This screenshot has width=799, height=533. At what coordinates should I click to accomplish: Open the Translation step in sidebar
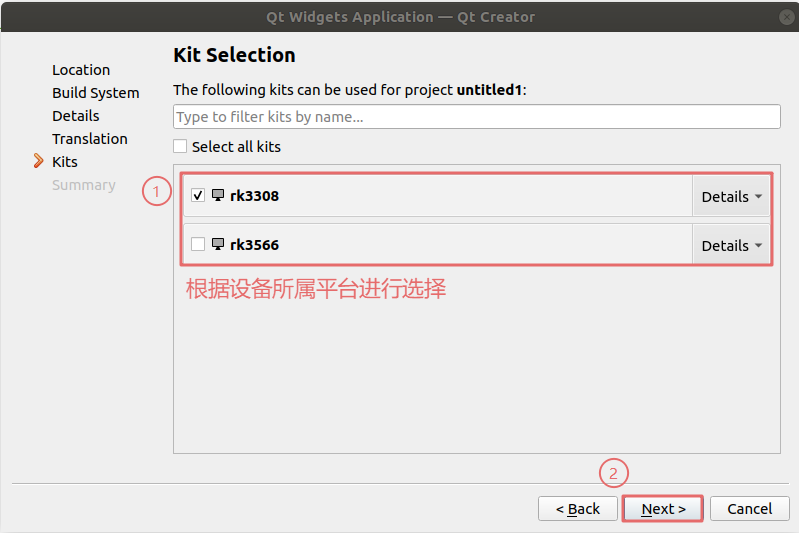pos(90,139)
